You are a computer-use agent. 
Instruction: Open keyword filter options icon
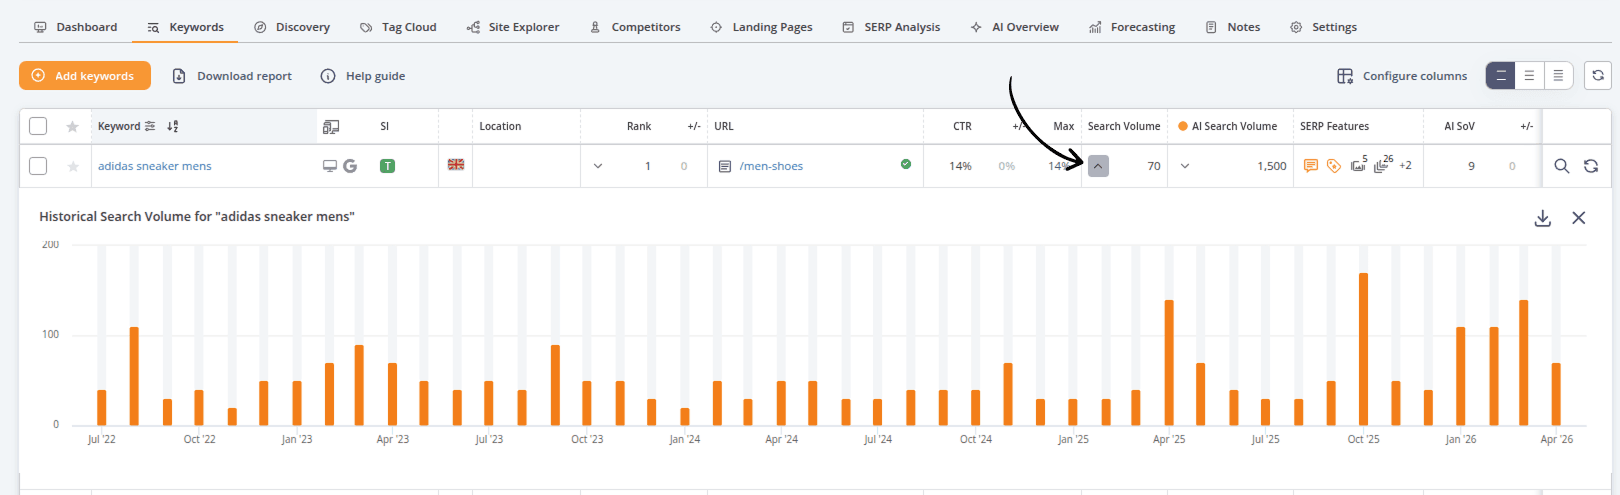(150, 126)
